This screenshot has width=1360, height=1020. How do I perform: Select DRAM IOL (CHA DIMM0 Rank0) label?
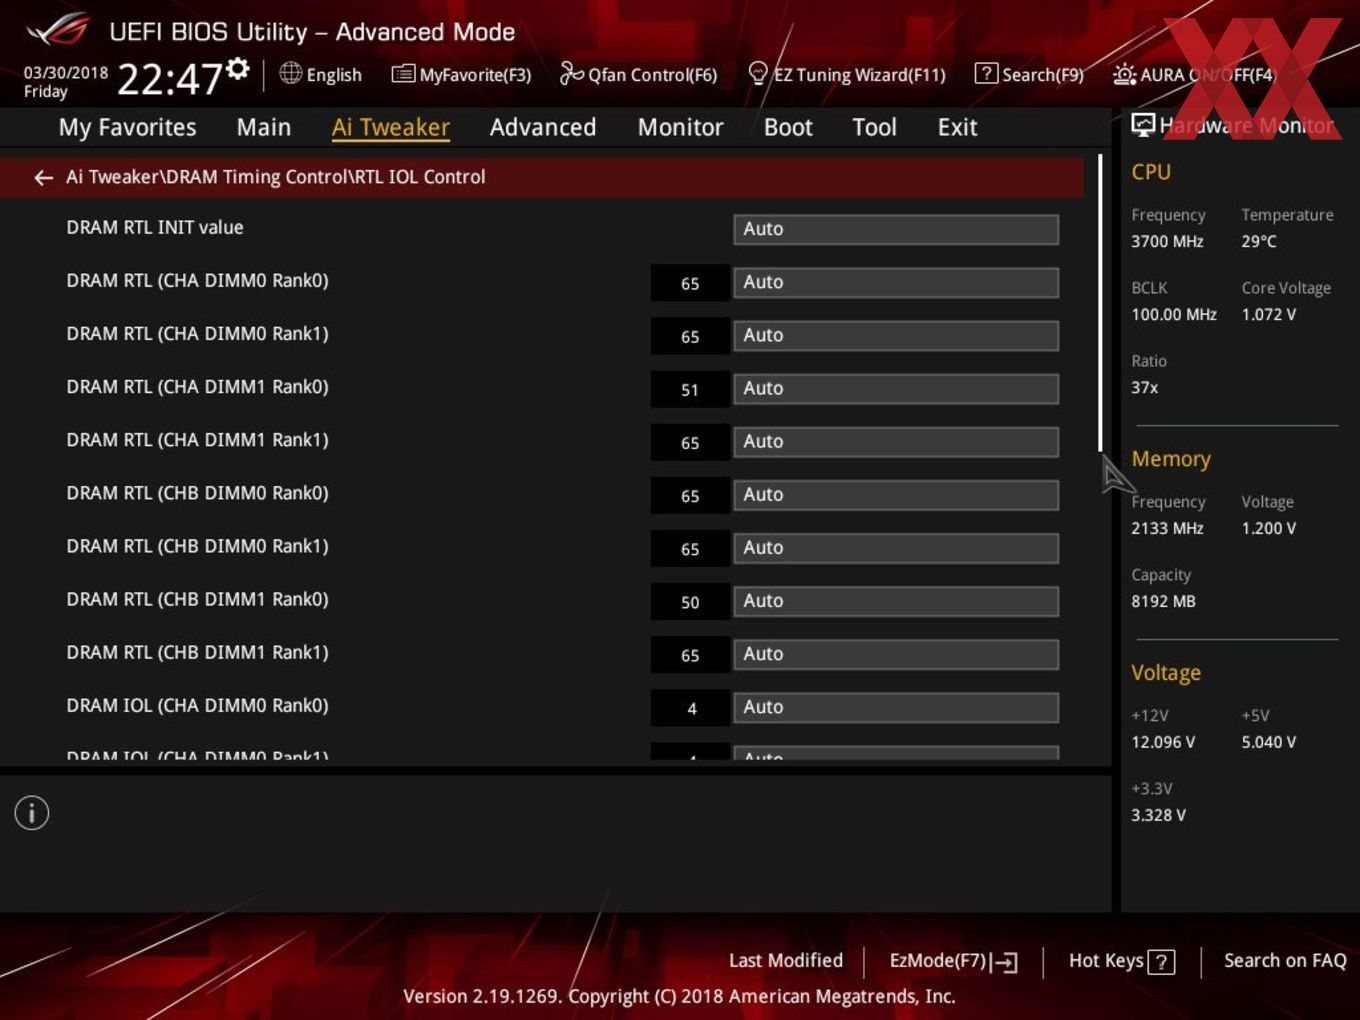(197, 705)
